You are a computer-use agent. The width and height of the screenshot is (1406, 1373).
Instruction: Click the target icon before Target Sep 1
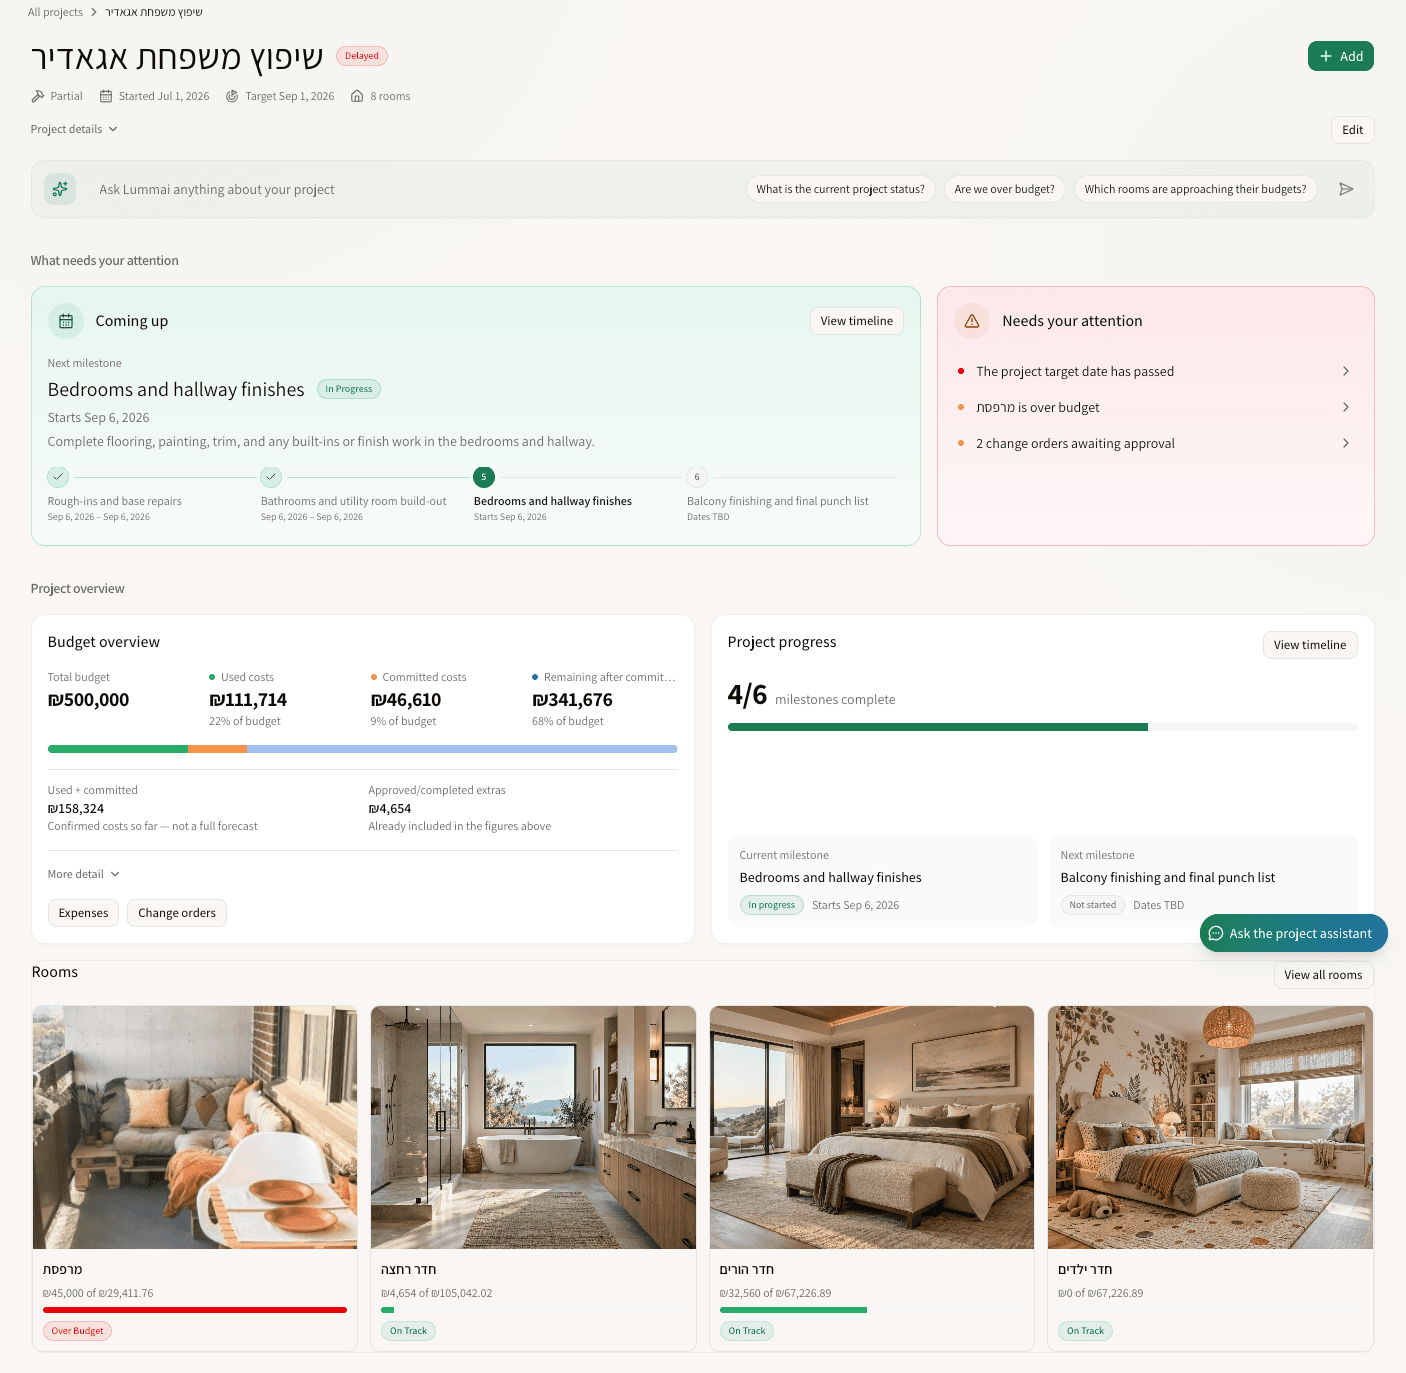[x=232, y=96]
